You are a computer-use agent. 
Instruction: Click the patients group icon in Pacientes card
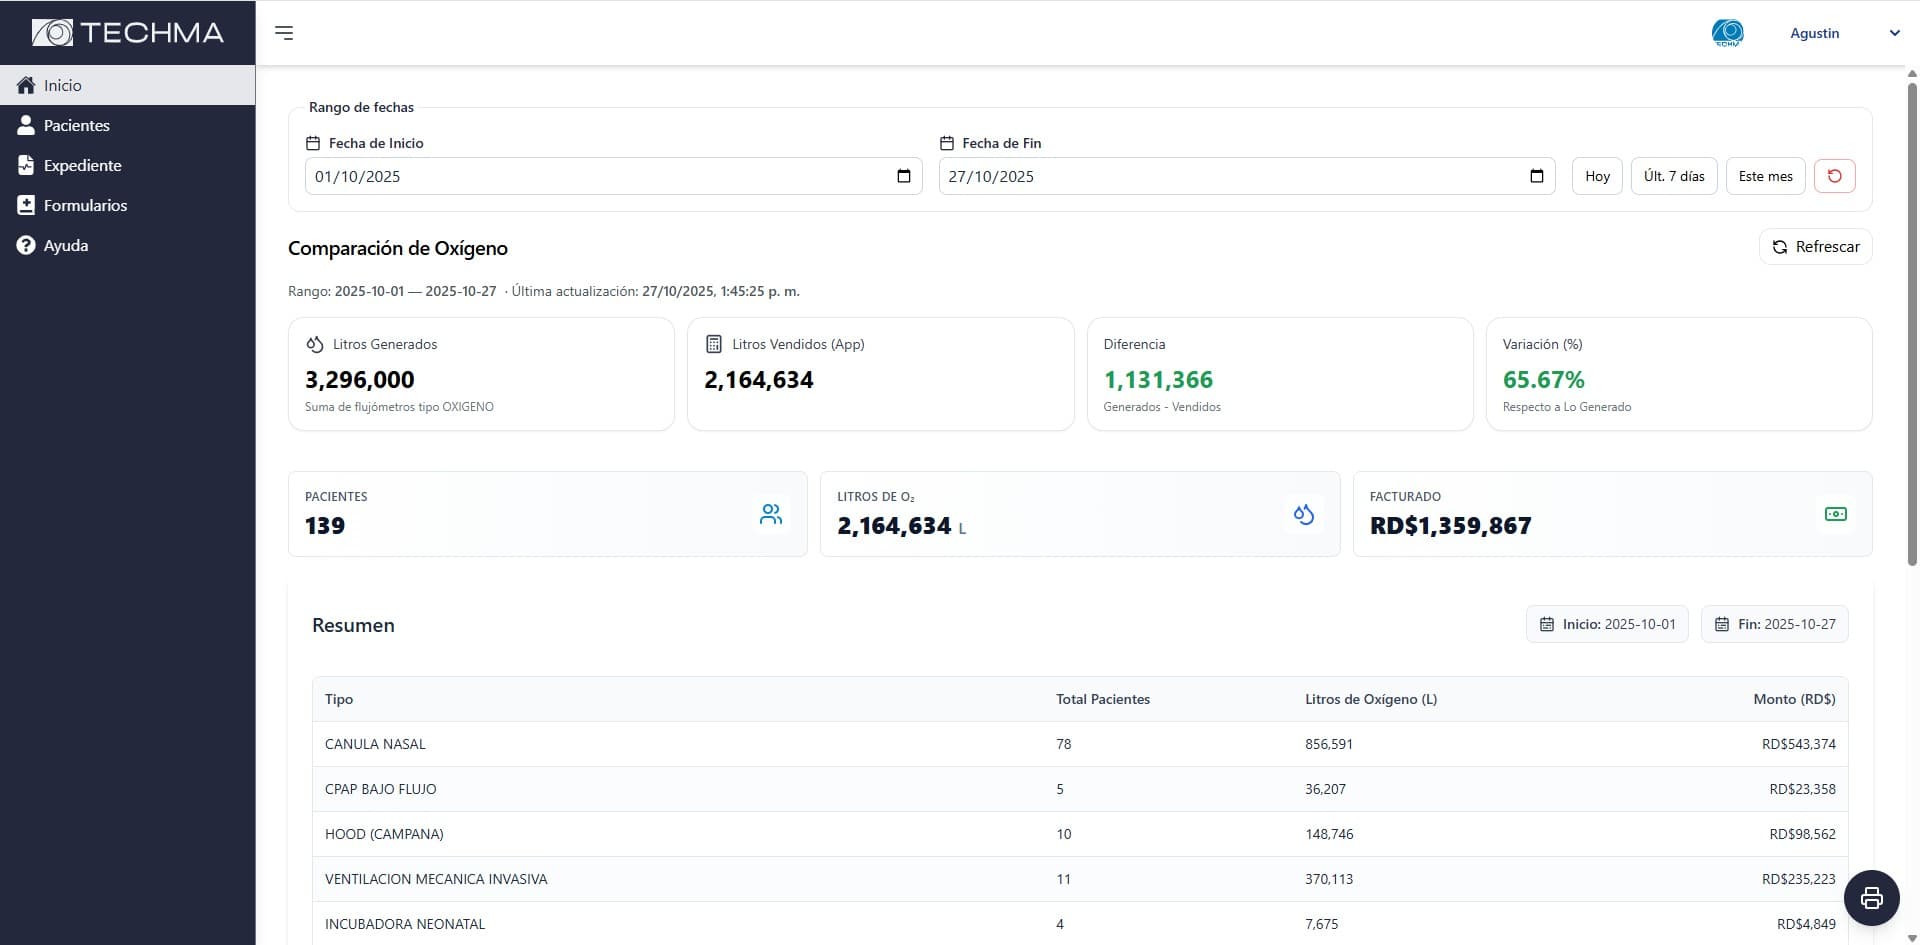pyautogui.click(x=771, y=514)
